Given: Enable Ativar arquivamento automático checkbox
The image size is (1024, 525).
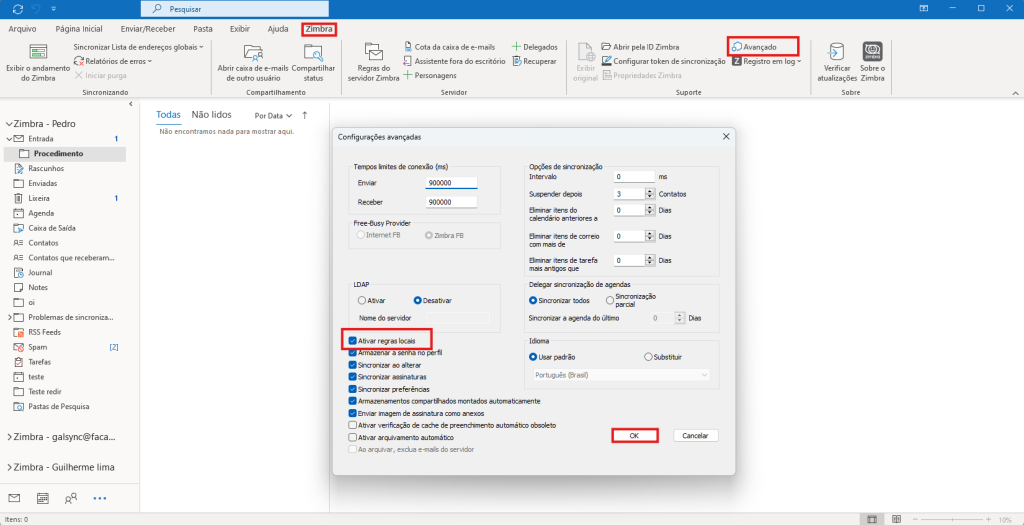Looking at the screenshot, I should pos(352,437).
